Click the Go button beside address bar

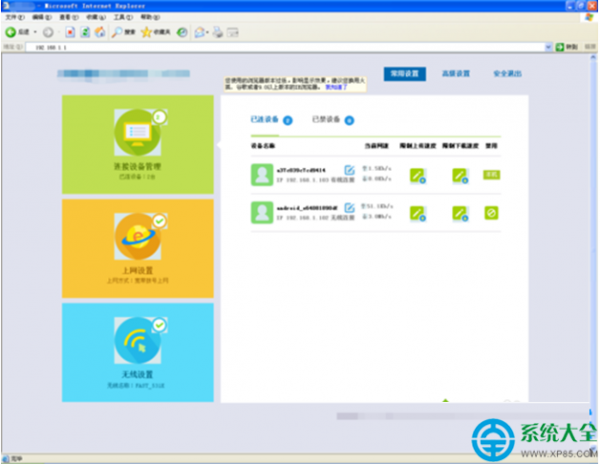click(x=567, y=47)
